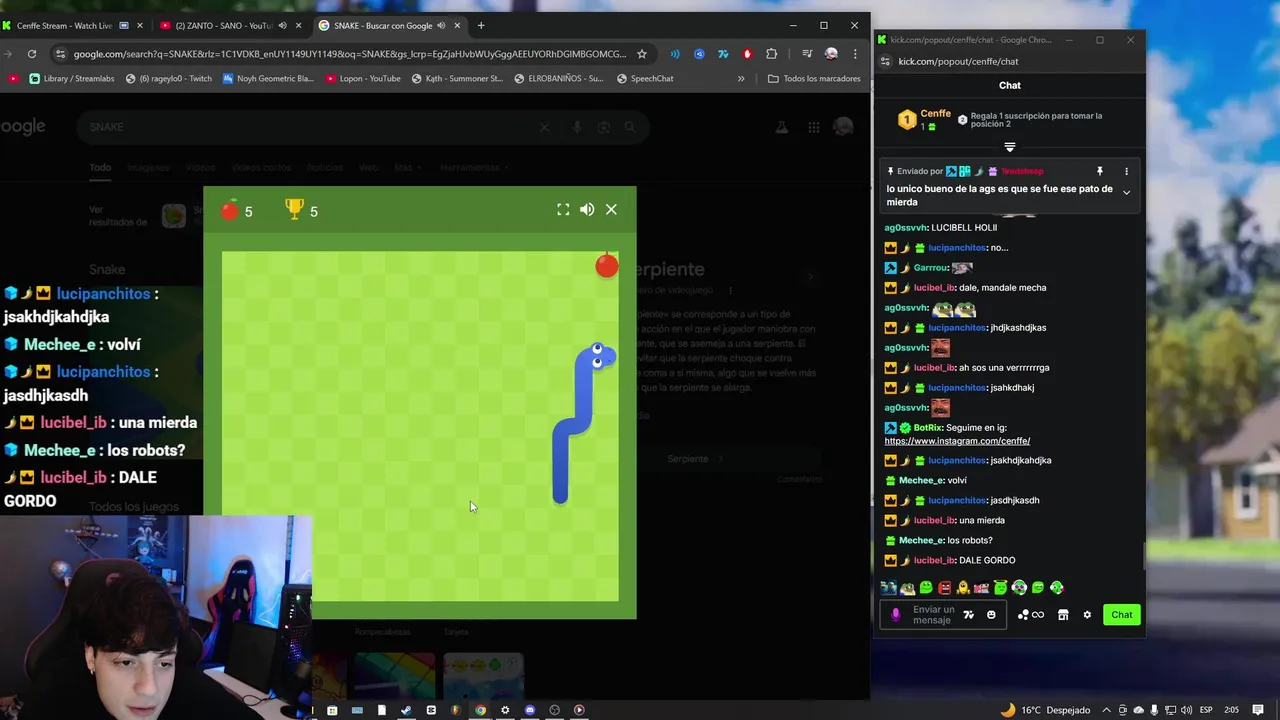Open Steam from the taskbar
This screenshot has width=1280, height=720.
[406, 710]
